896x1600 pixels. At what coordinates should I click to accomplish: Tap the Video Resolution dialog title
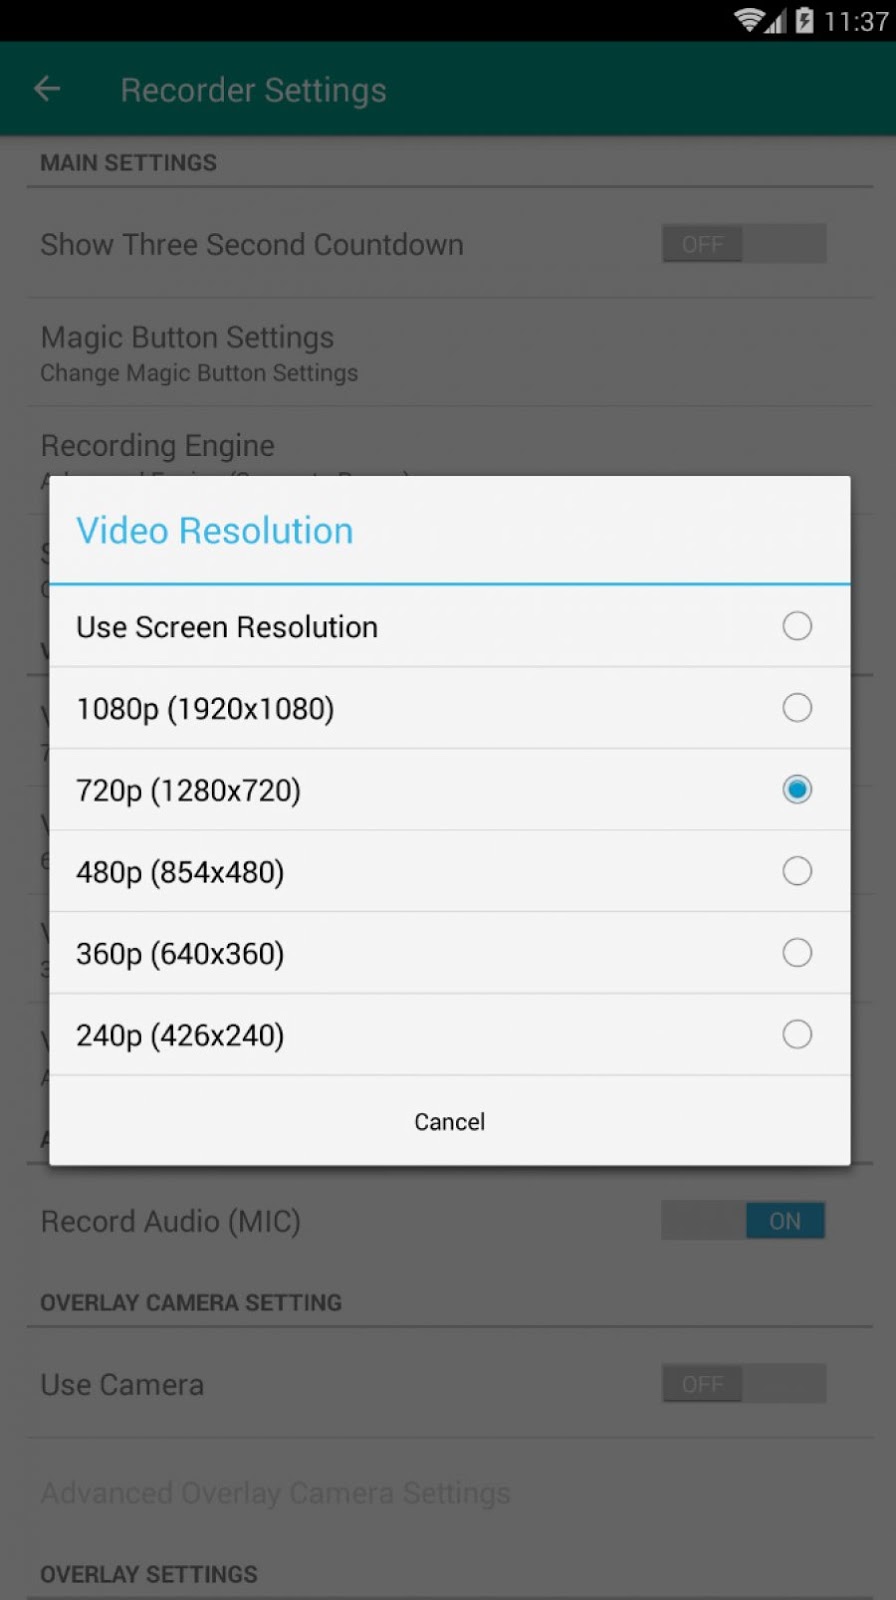tap(215, 530)
